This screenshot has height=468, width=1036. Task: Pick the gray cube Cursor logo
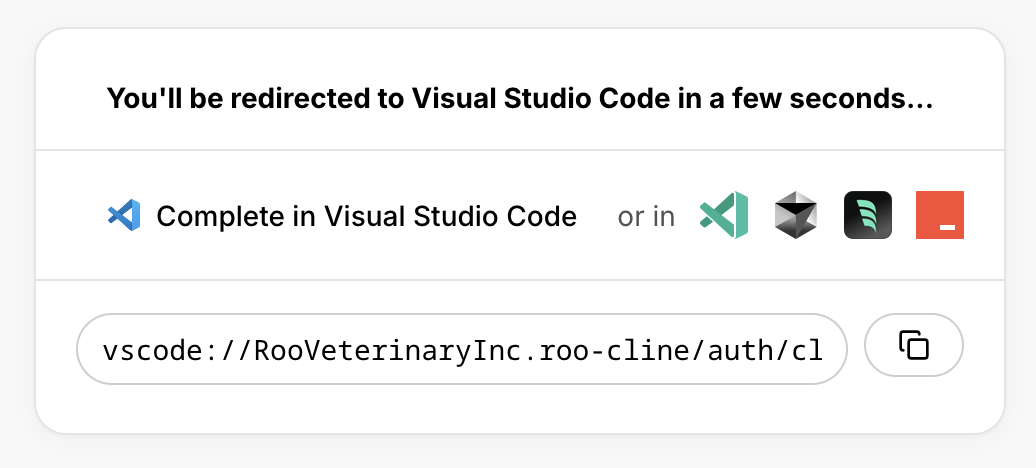(x=796, y=215)
